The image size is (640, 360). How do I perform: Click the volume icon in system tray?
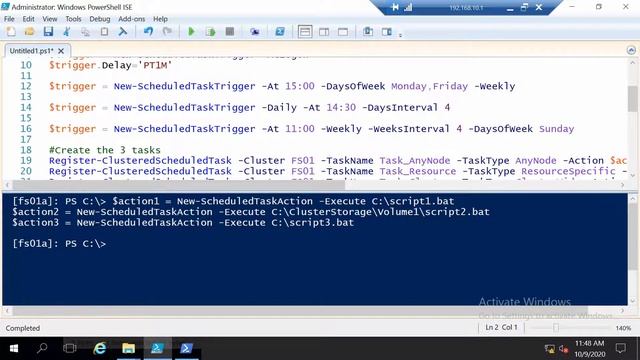click(x=564, y=349)
